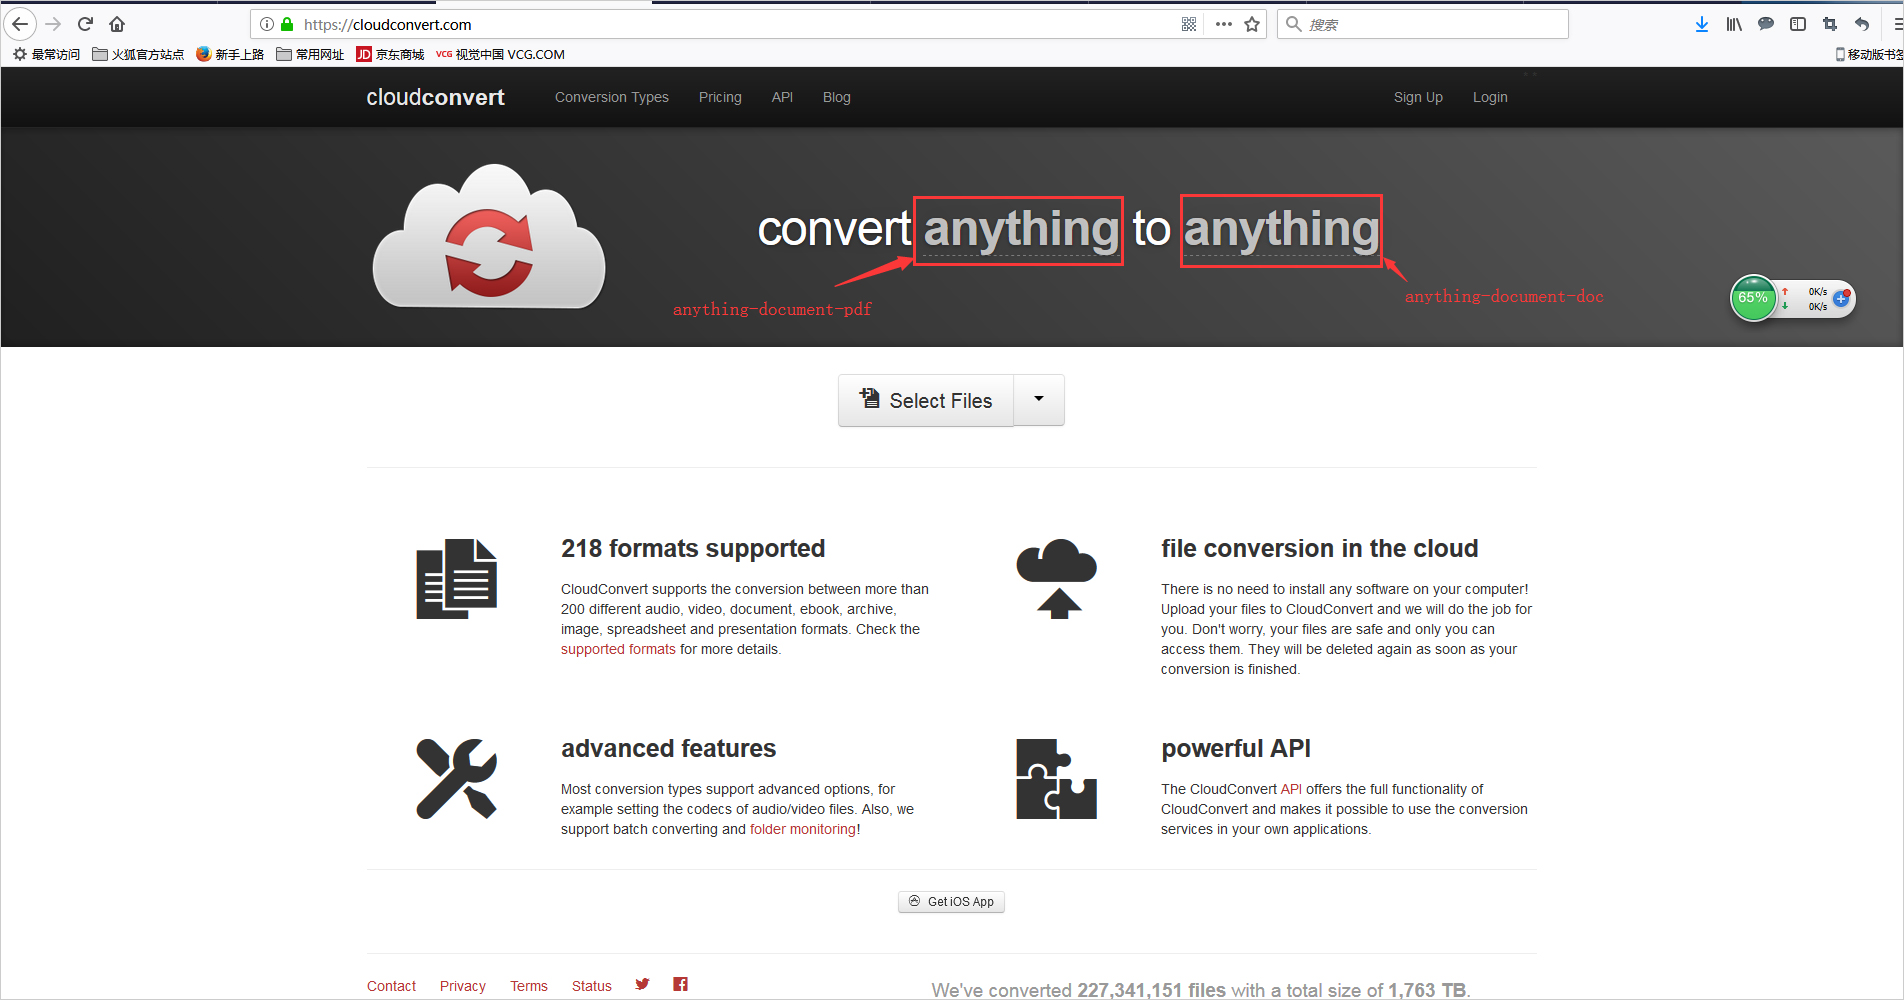Click into the browser search field

(x=1423, y=24)
